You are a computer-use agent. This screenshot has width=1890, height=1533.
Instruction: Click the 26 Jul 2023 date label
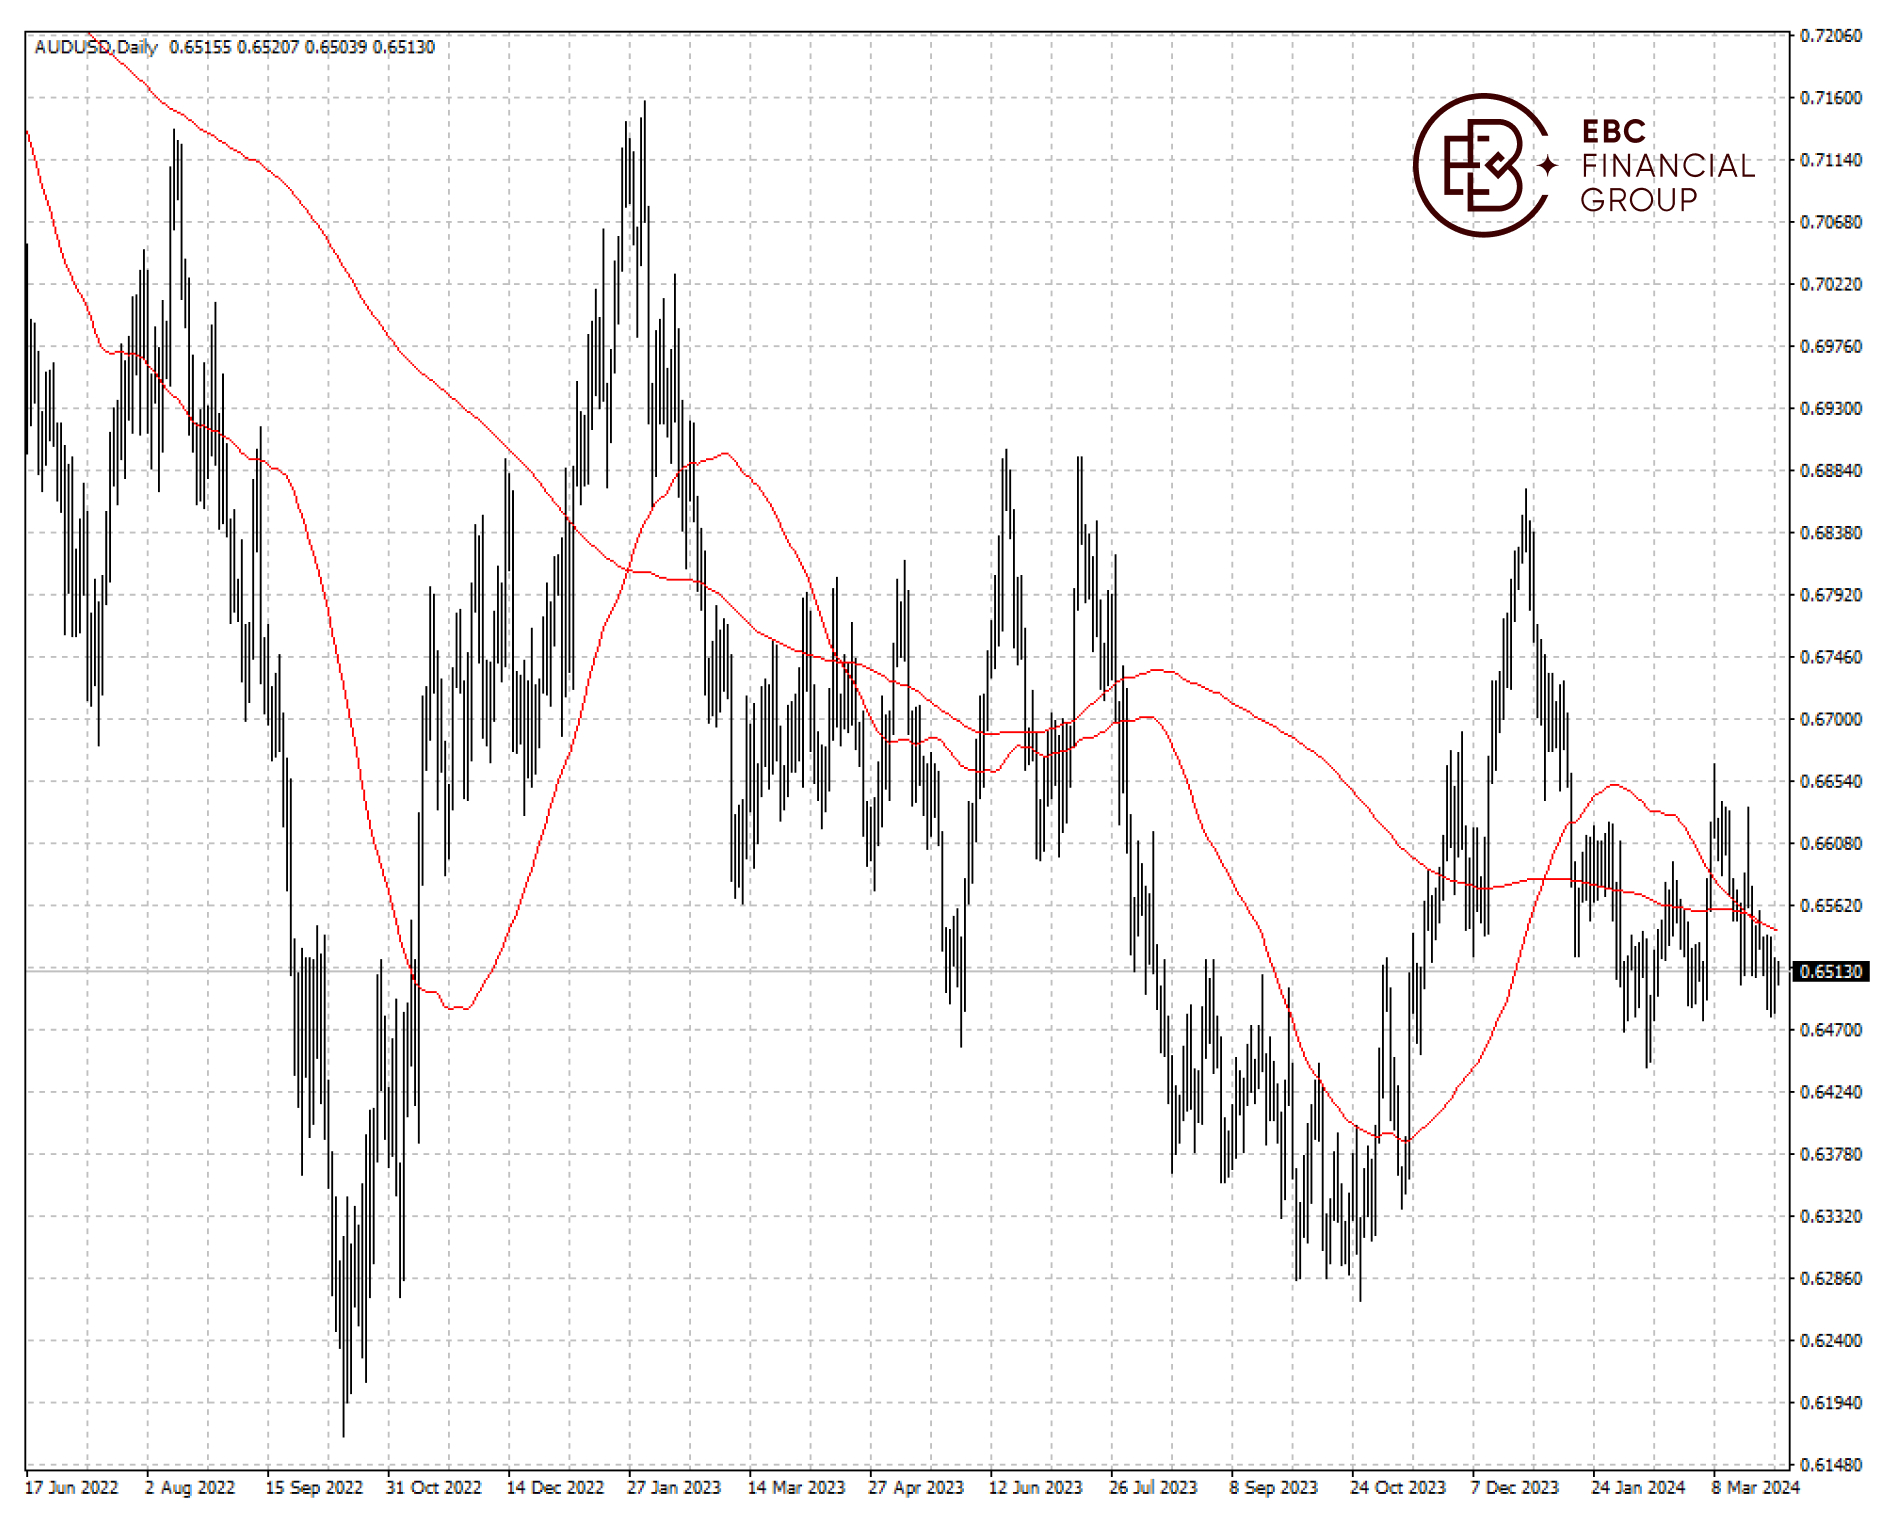point(1153,1488)
